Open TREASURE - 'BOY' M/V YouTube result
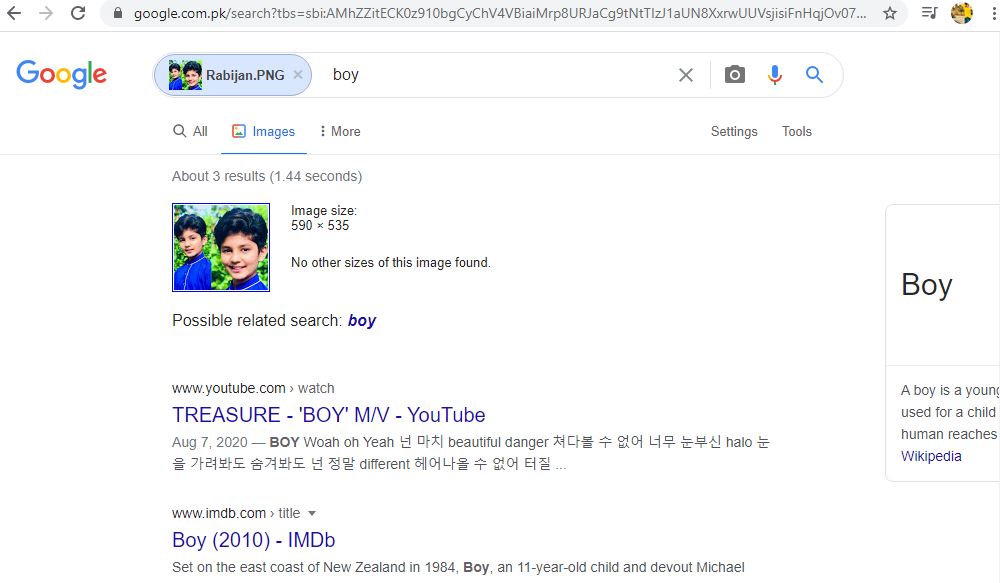The width and height of the screenshot is (1000, 583). [x=328, y=415]
